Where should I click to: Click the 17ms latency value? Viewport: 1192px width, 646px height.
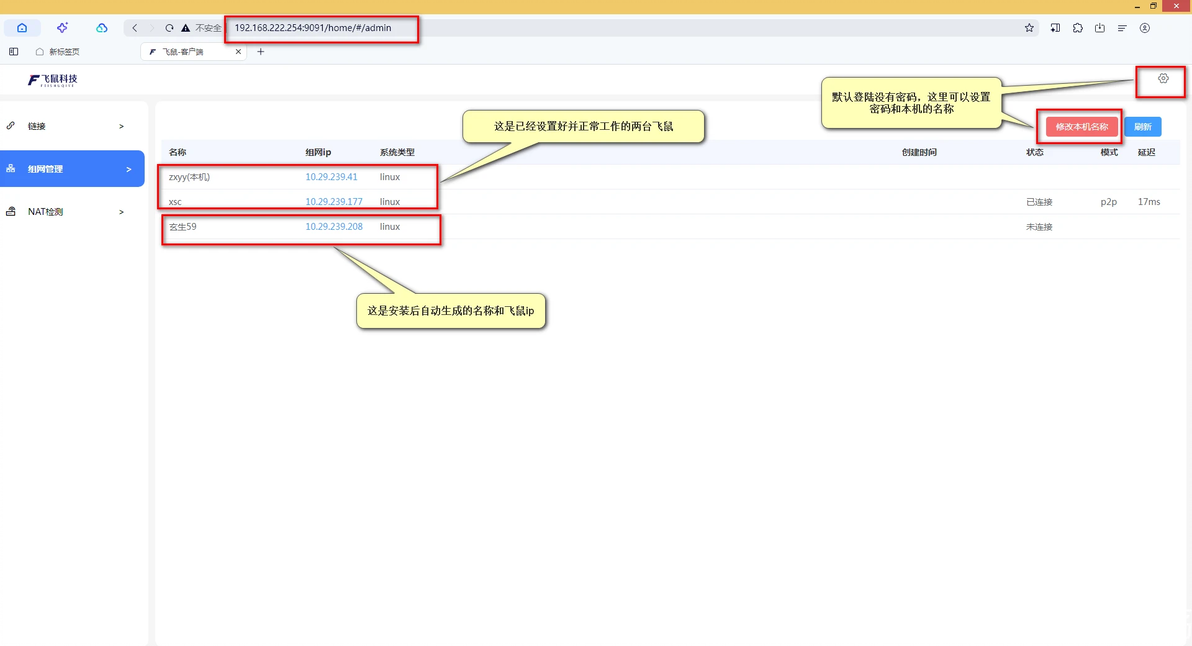pos(1149,202)
